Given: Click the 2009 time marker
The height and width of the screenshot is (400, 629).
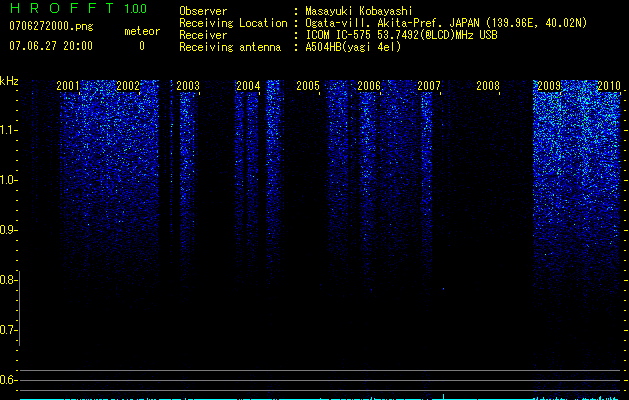Looking at the screenshot, I should [549, 86].
